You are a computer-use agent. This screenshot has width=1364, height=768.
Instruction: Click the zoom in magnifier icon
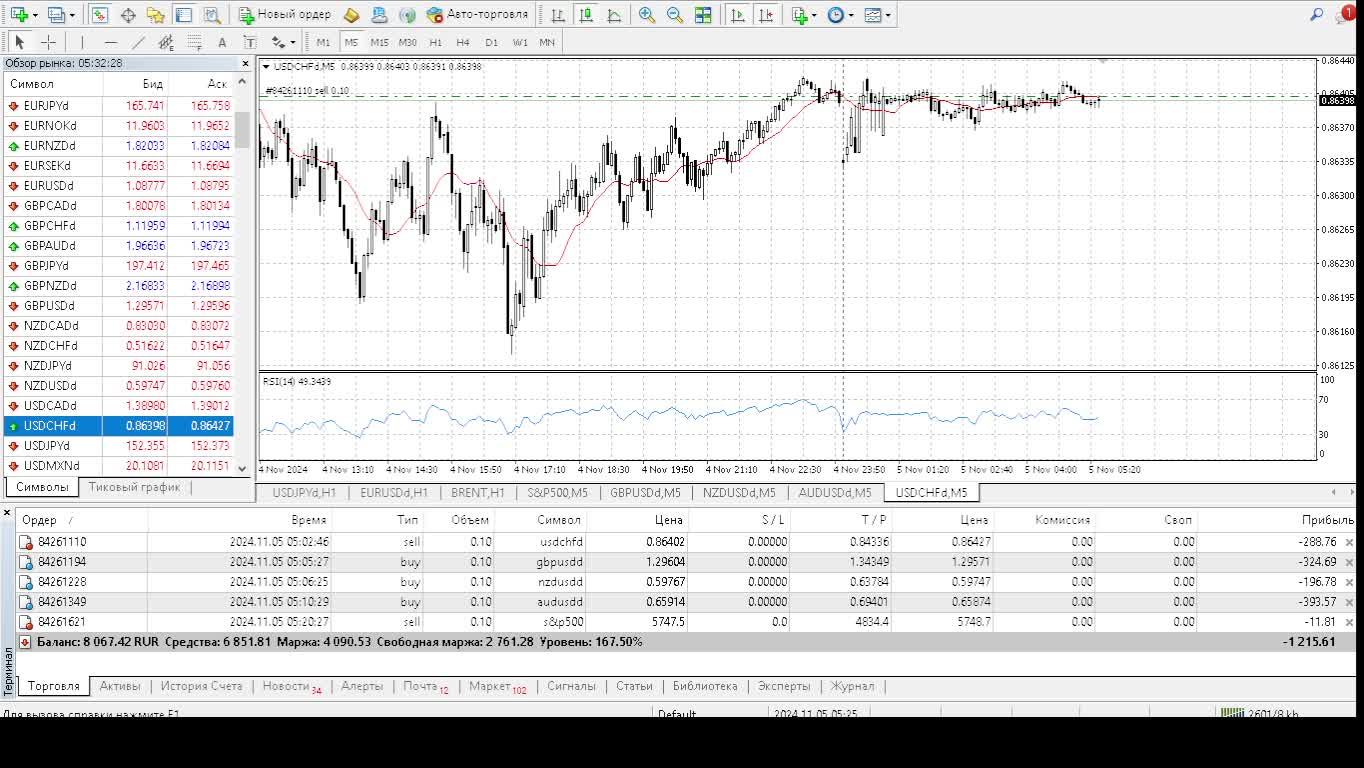point(647,15)
